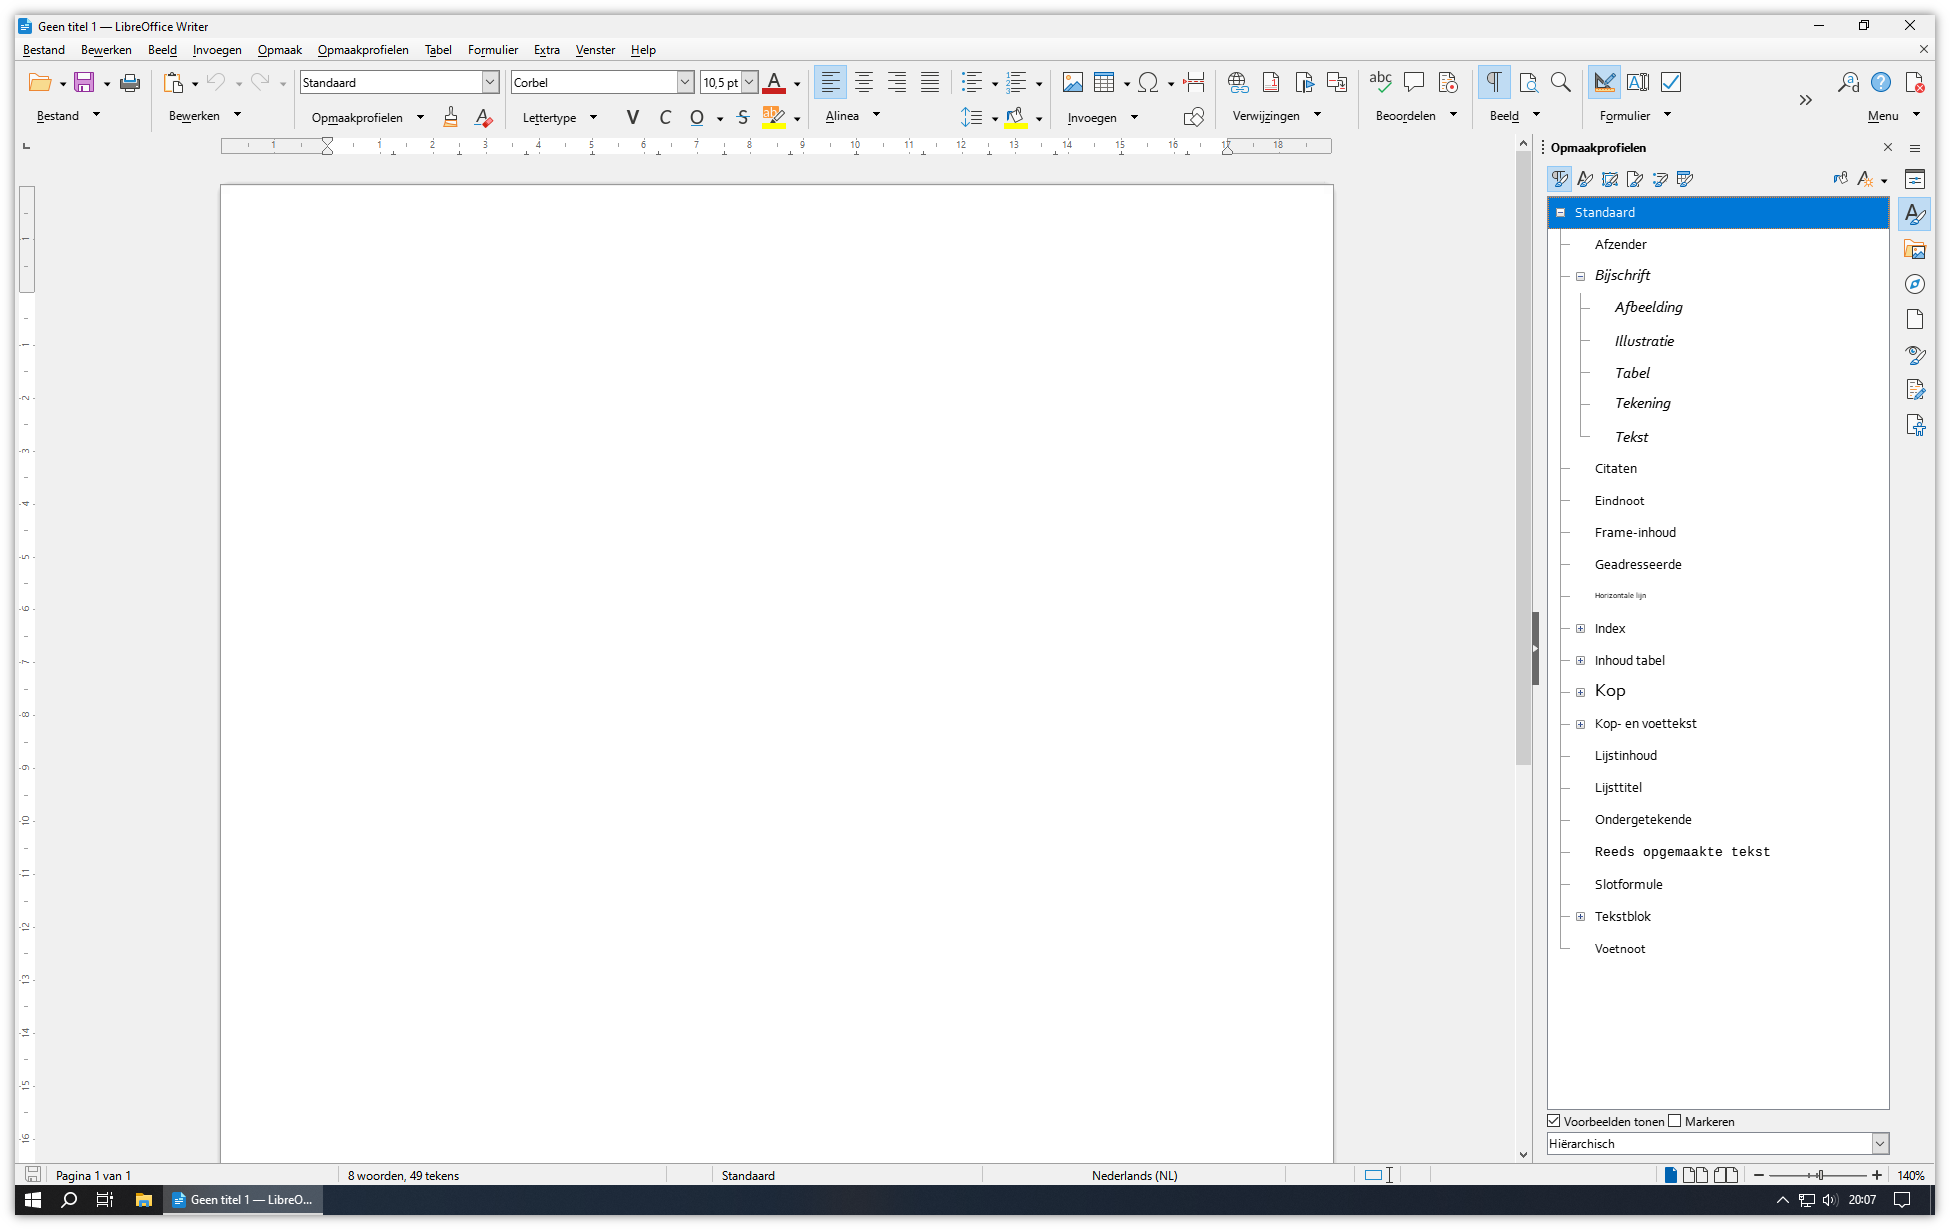Image resolution: width=1950 pixels, height=1230 pixels.
Task: Click the Strikethrough S icon
Action: tap(742, 118)
